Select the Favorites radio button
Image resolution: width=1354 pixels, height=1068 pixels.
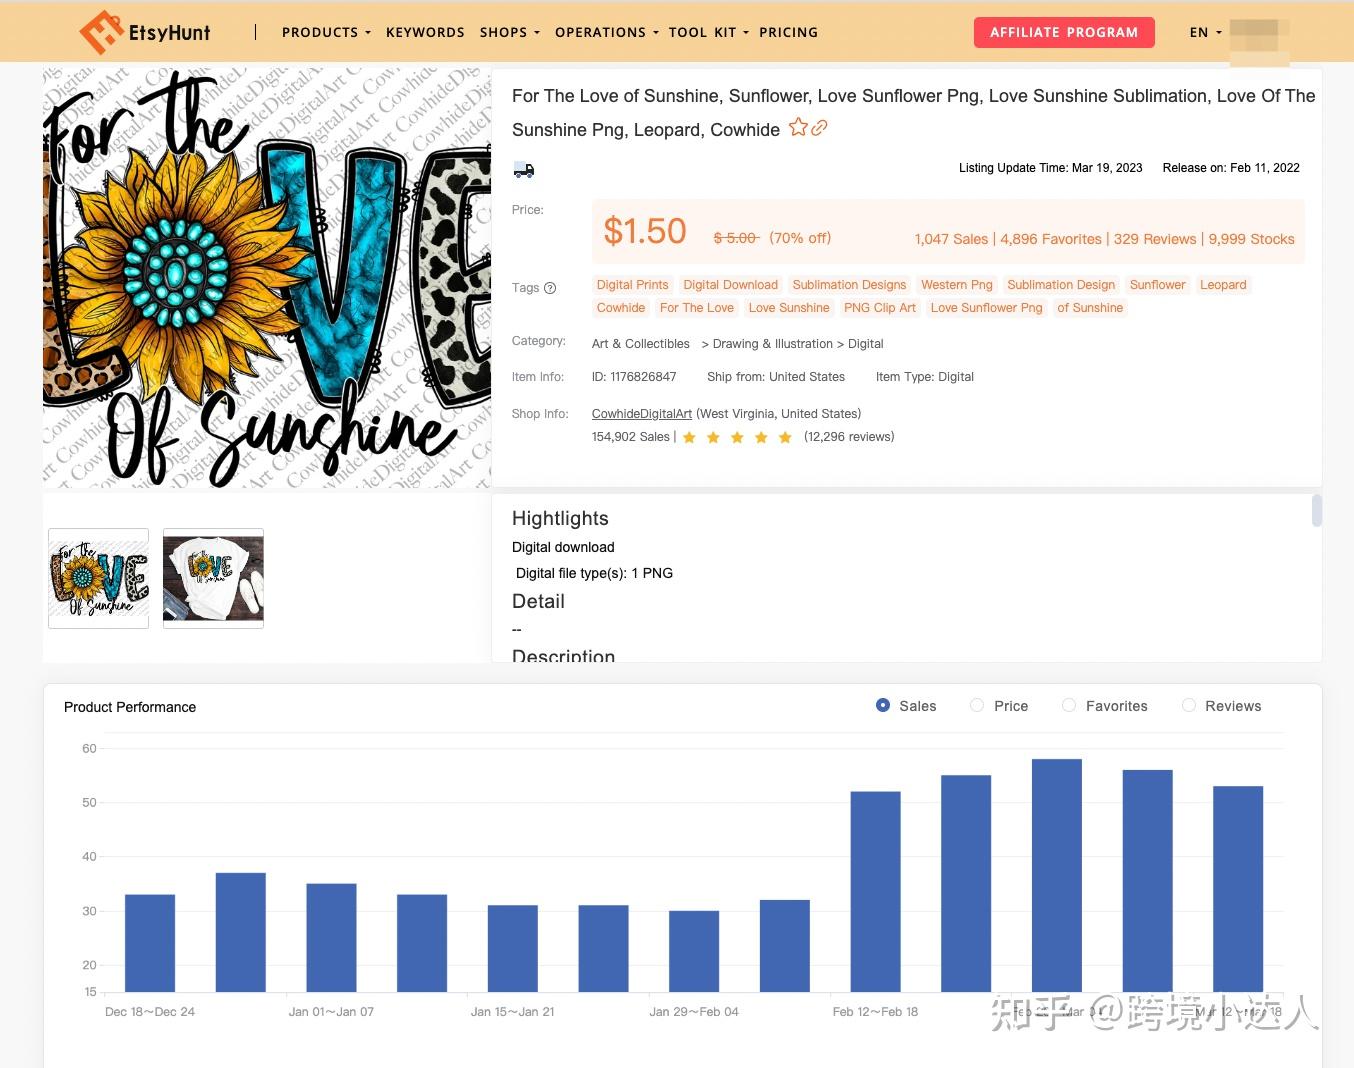tap(1069, 705)
